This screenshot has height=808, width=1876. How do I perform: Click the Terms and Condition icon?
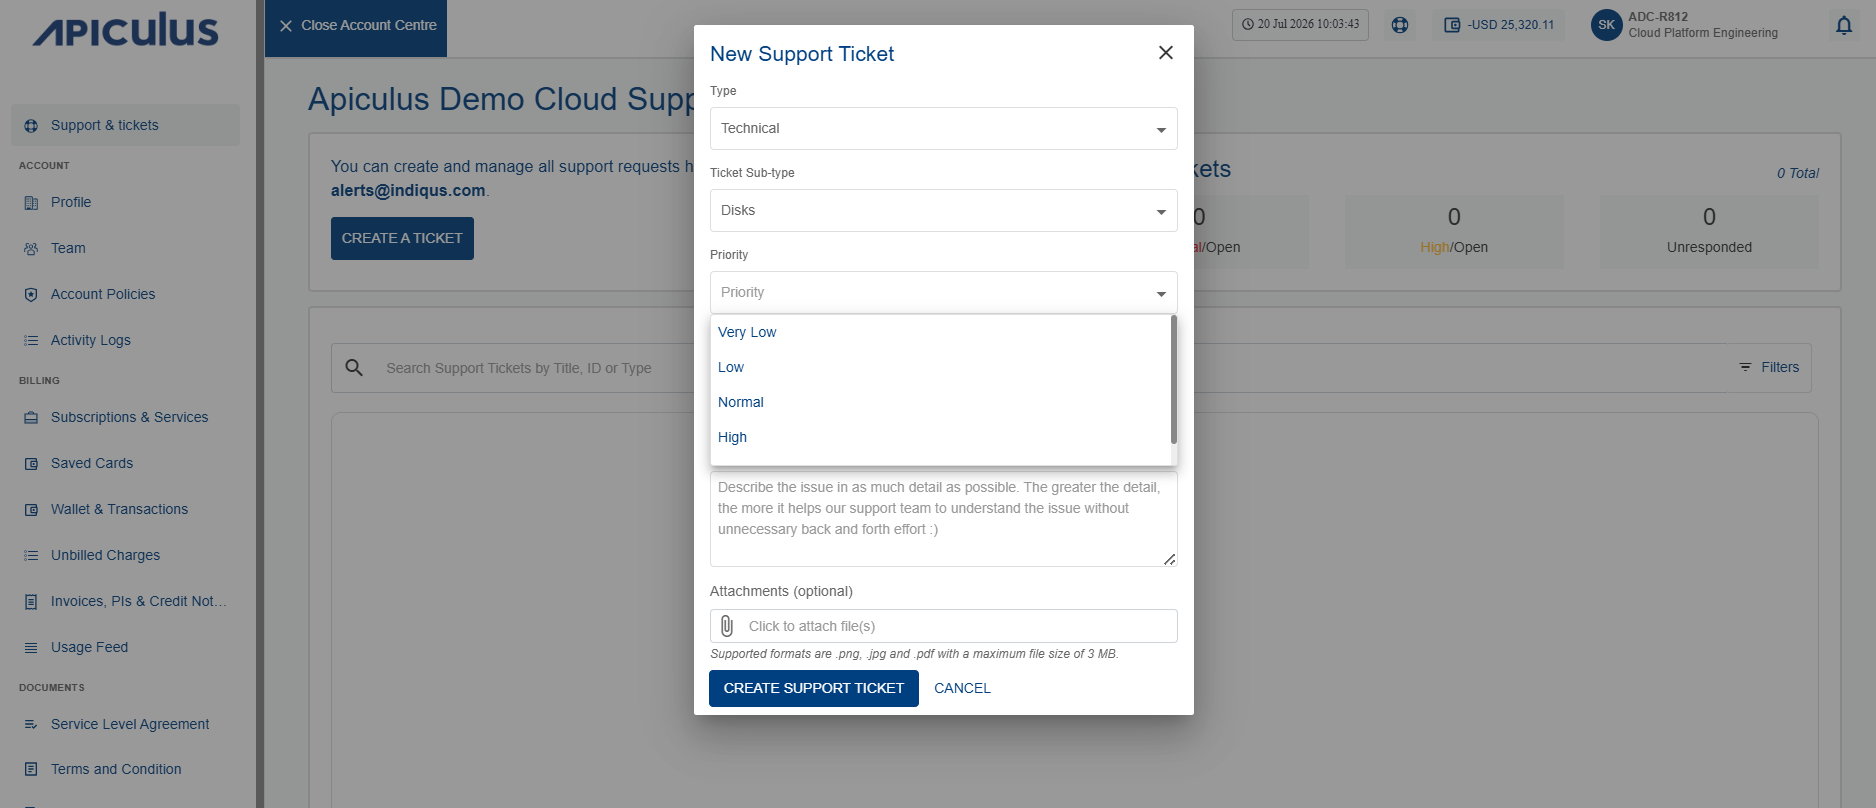pyautogui.click(x=31, y=770)
